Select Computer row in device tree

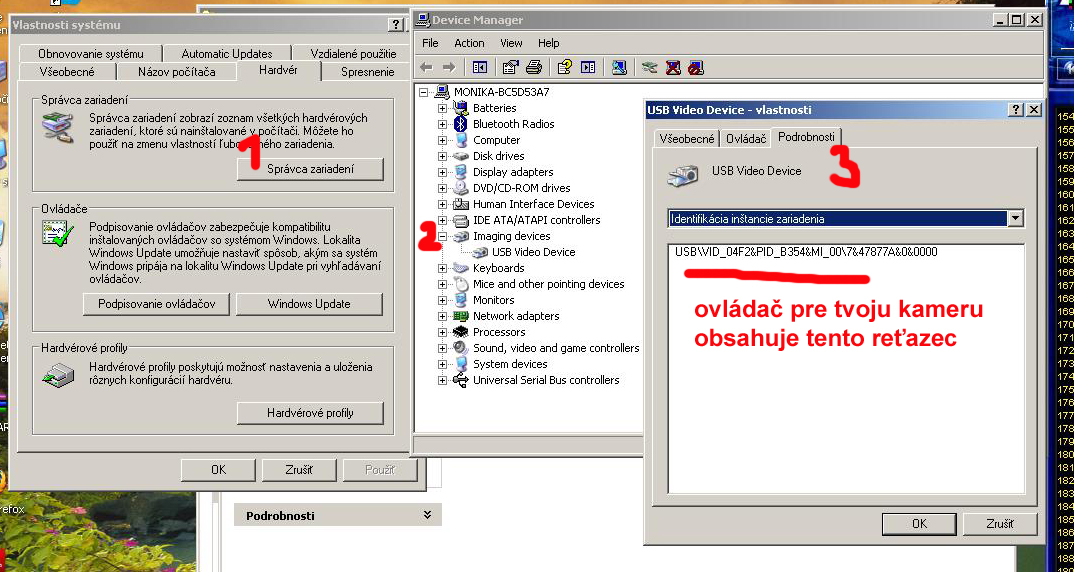497,140
